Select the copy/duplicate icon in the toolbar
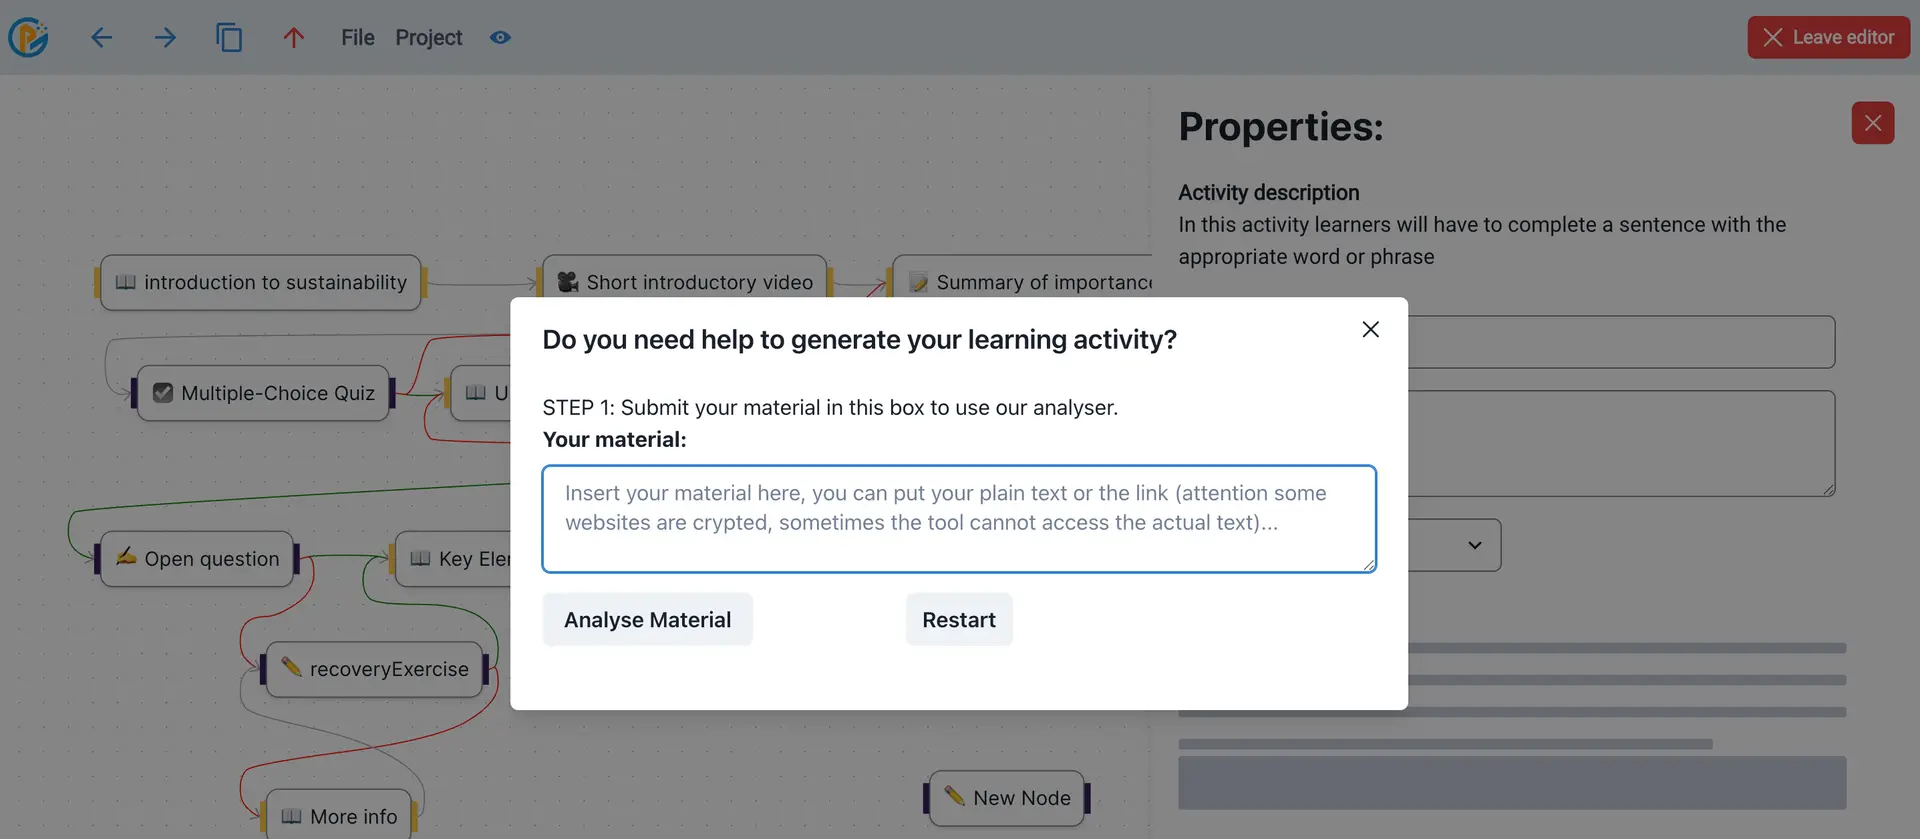 pos(230,37)
